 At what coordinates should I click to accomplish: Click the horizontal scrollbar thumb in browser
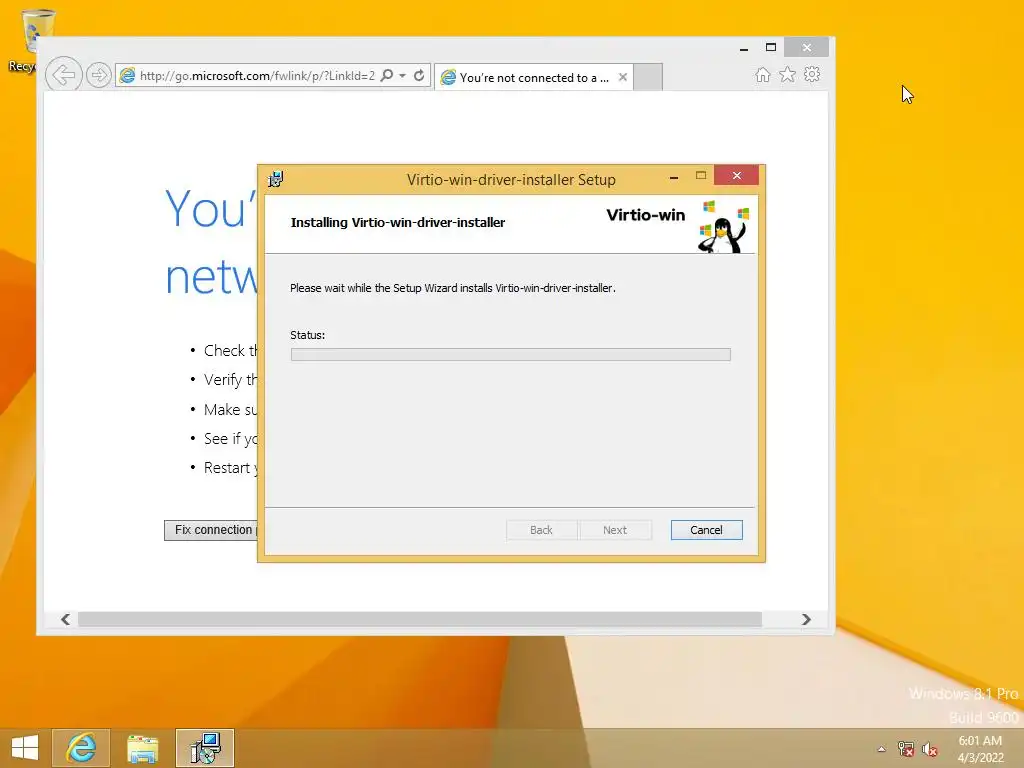420,619
